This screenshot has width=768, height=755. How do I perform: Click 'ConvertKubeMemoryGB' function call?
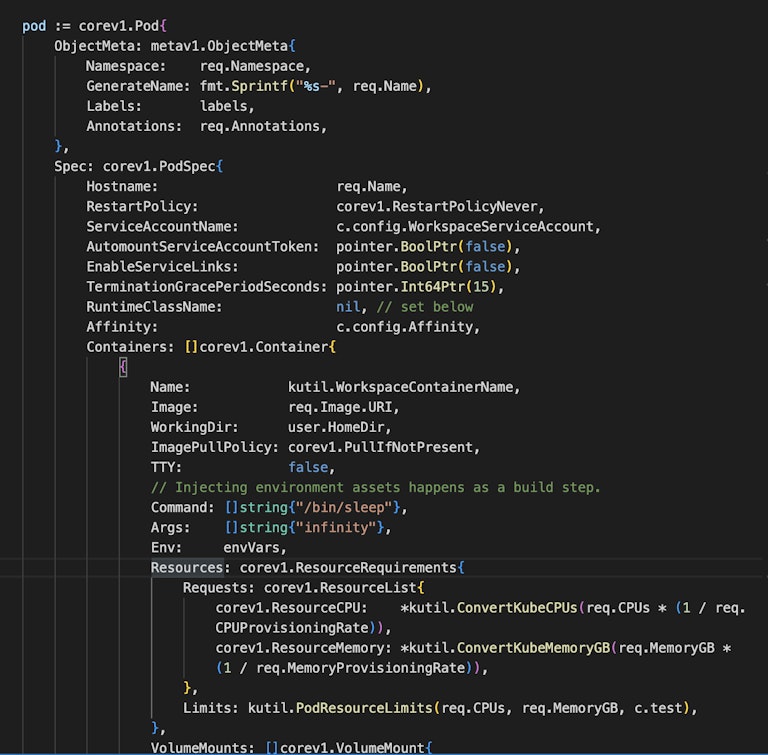point(533,649)
